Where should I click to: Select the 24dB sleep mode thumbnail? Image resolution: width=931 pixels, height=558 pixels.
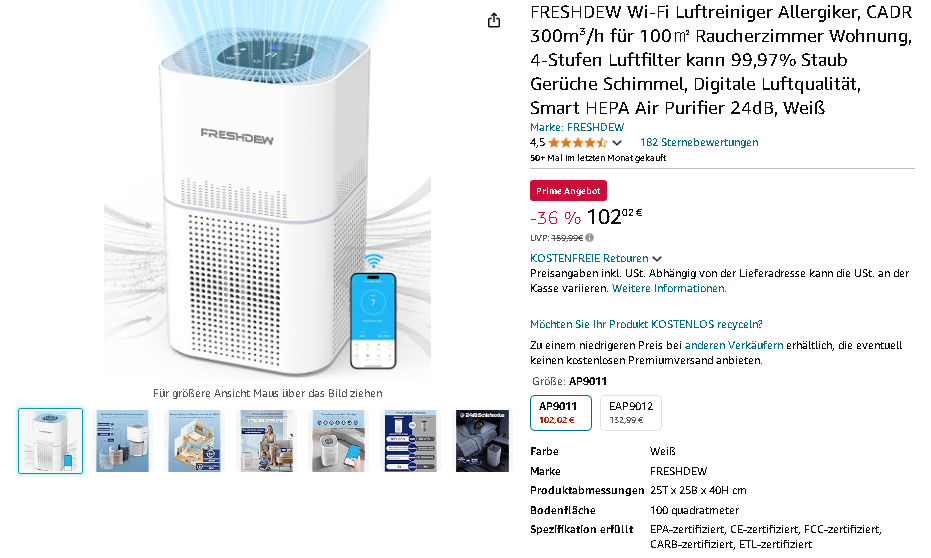tap(482, 440)
